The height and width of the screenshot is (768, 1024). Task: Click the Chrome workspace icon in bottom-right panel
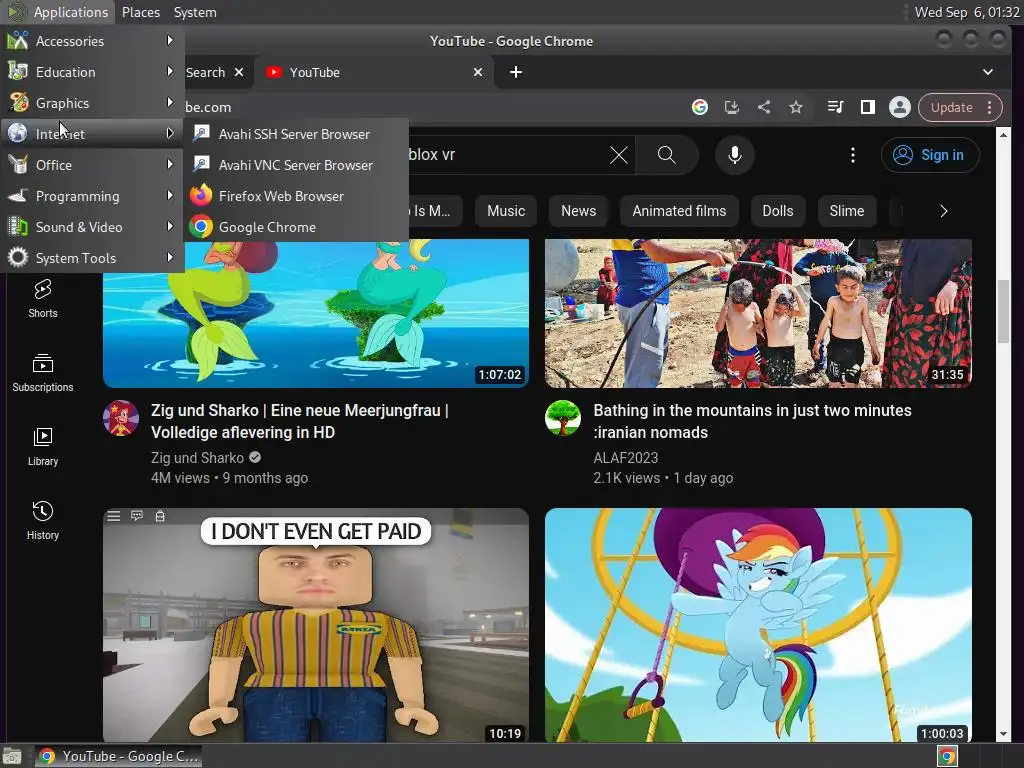pos(947,756)
